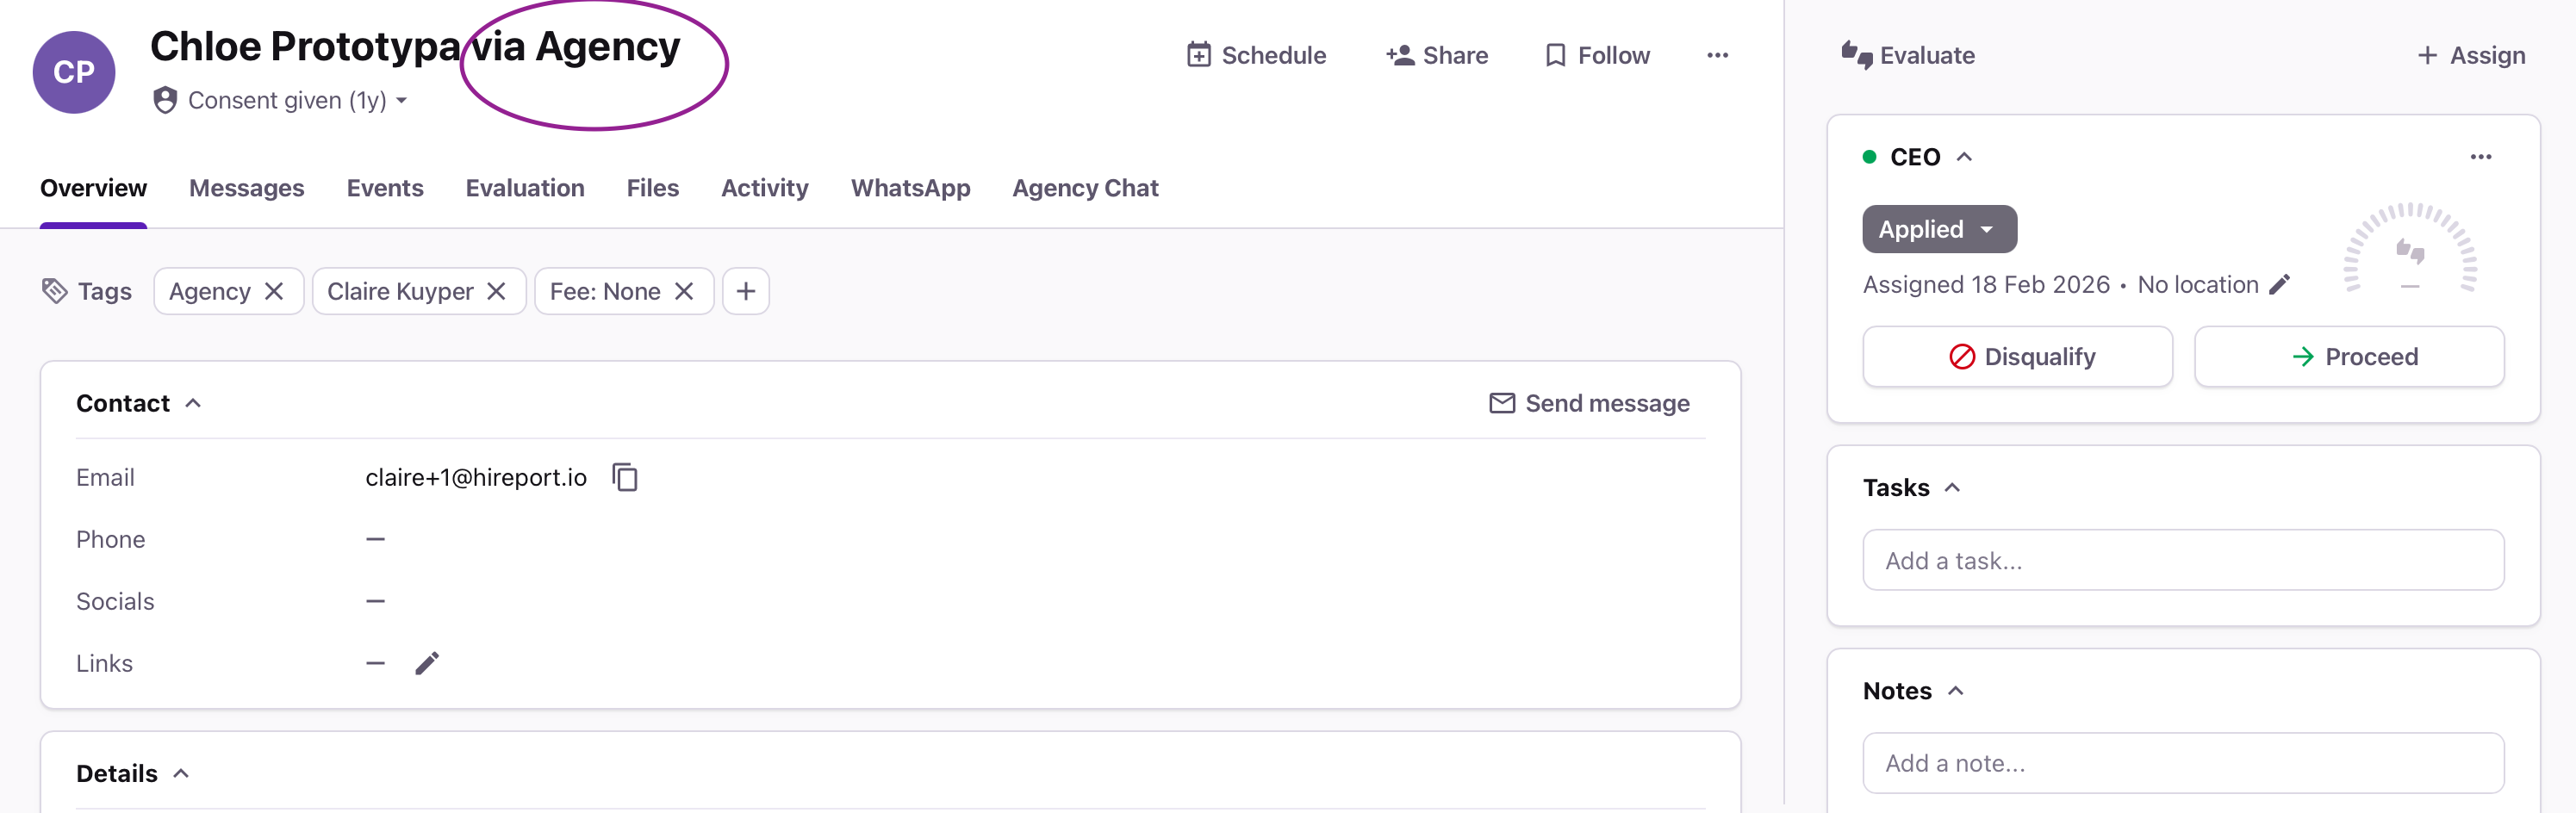Remove the Claire Kuyper tag

click(496, 291)
